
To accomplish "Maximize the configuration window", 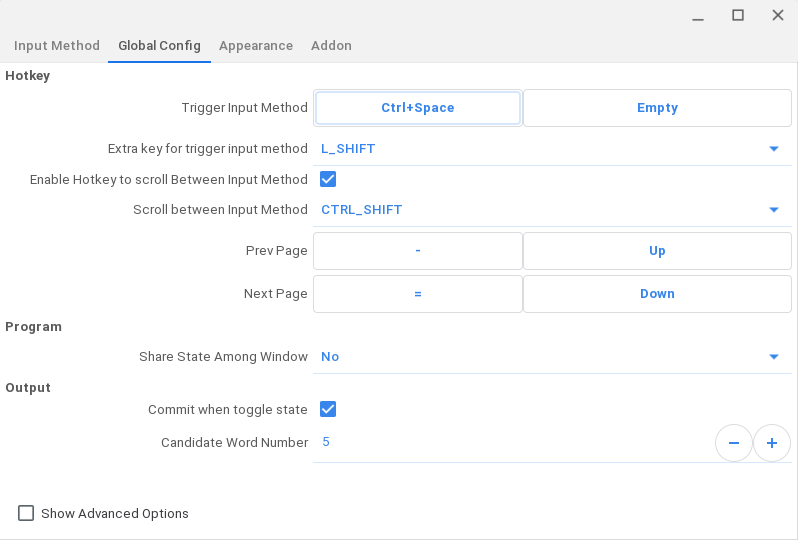I will [738, 15].
